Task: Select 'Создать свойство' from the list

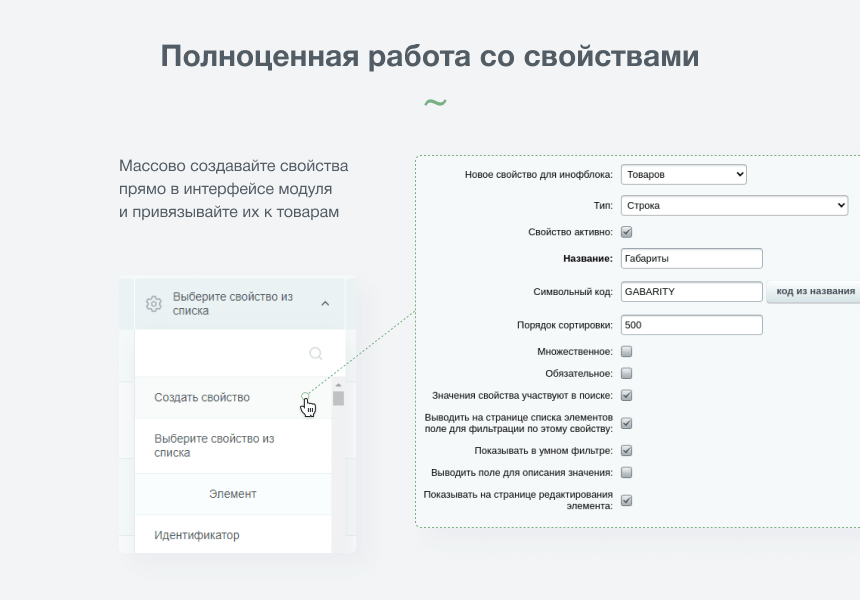Action: tap(202, 397)
